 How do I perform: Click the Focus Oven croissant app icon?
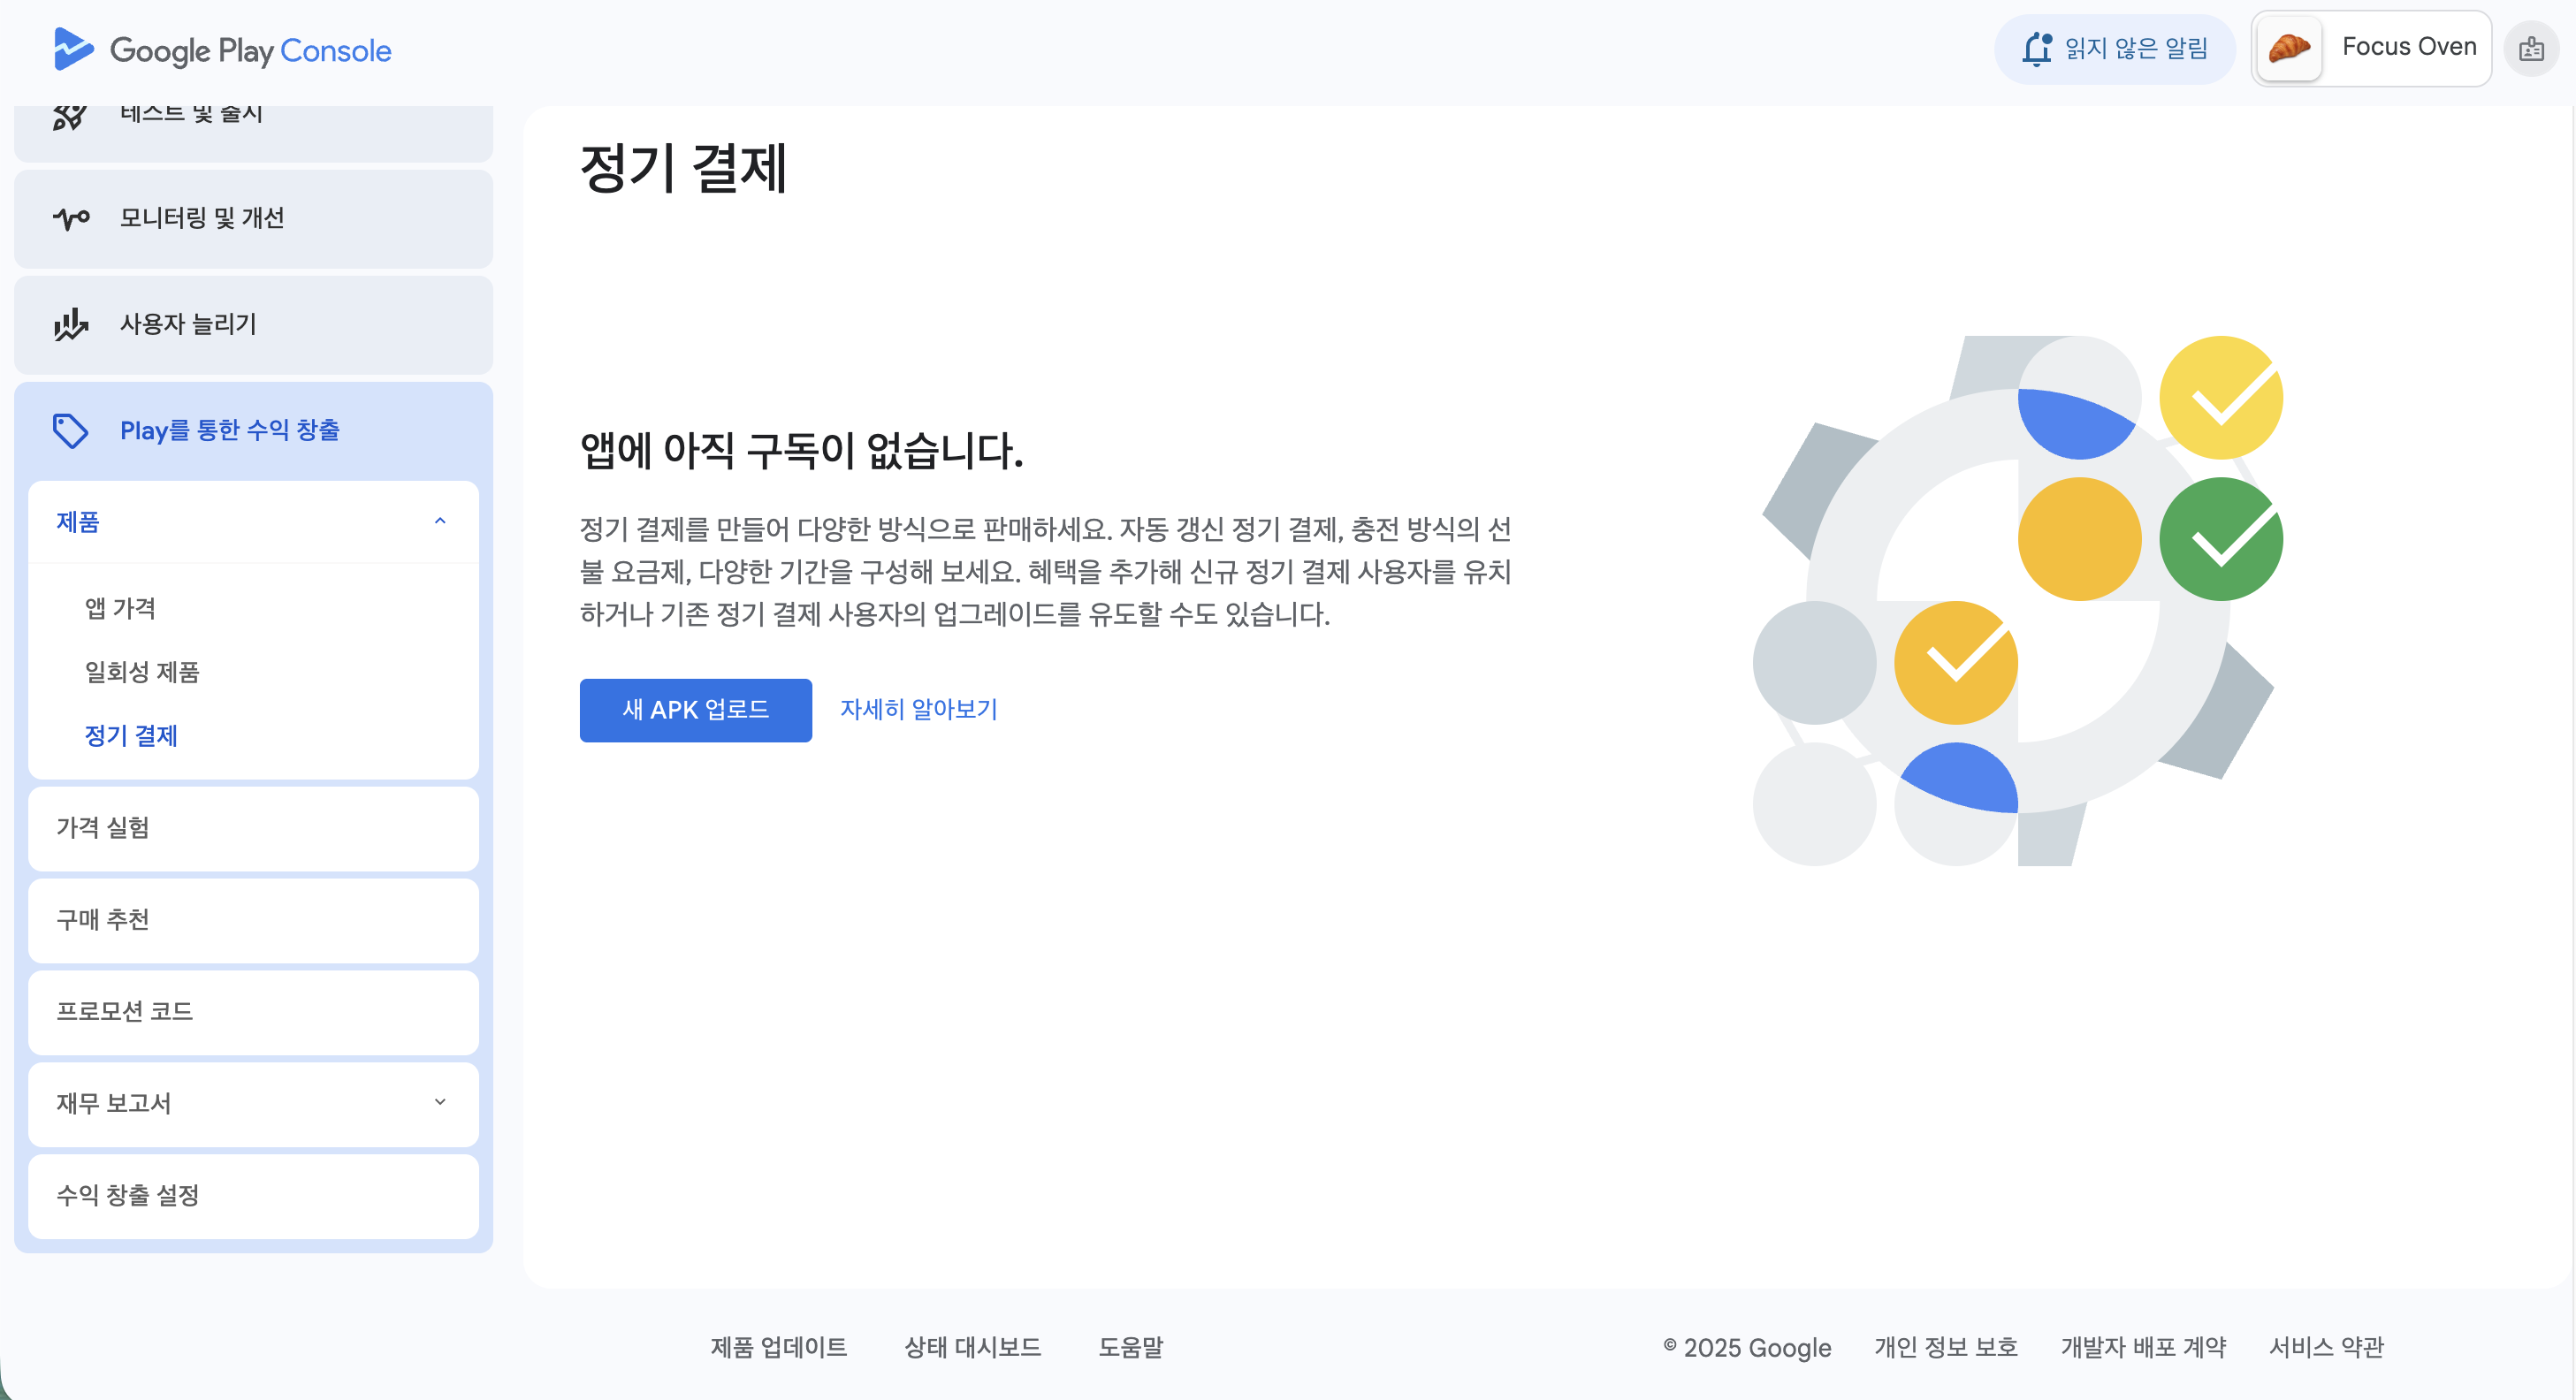pos(2288,48)
